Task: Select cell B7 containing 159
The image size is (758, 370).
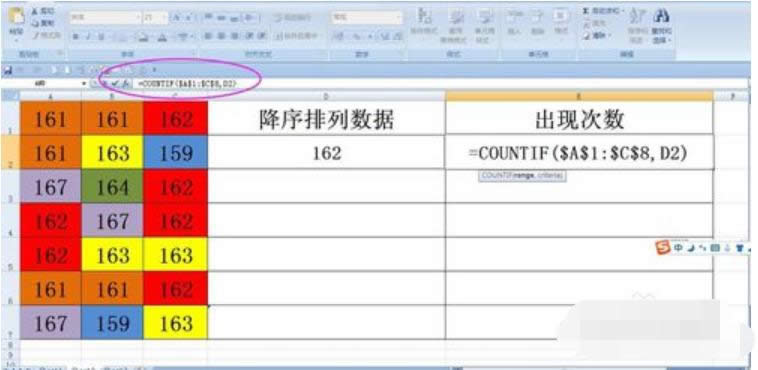Action: click(x=112, y=323)
